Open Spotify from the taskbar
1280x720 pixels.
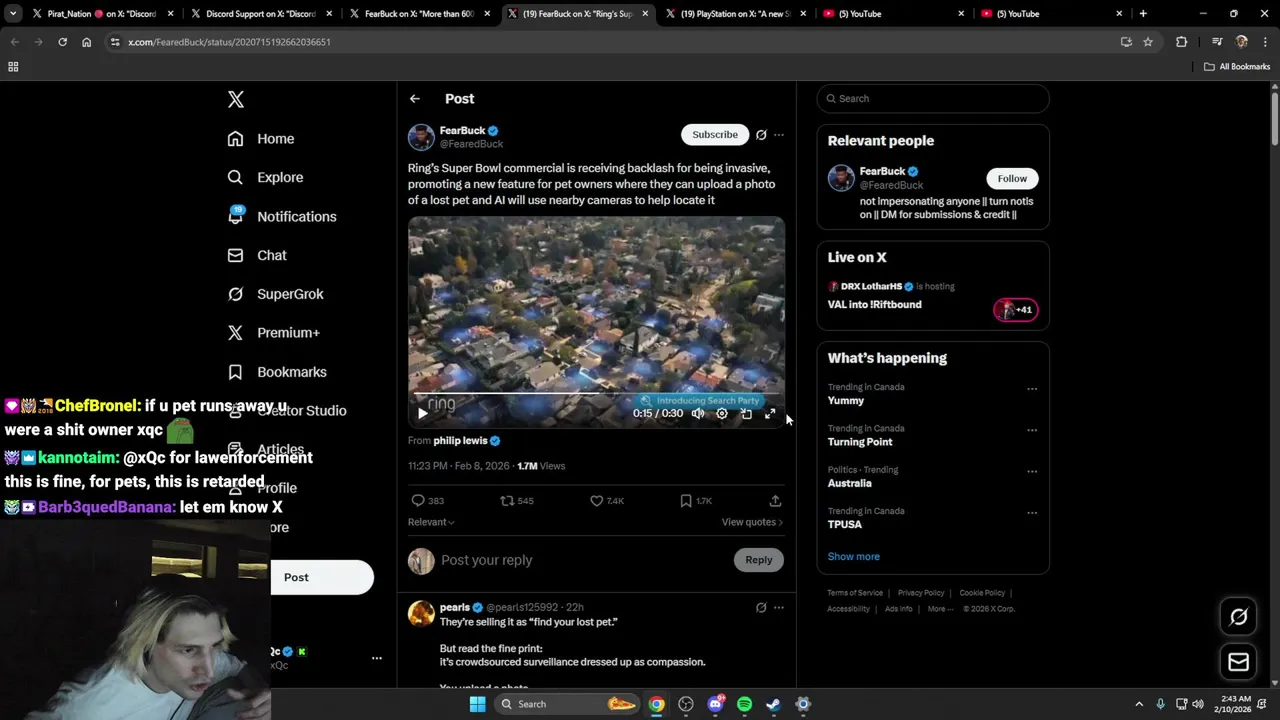pos(744,704)
